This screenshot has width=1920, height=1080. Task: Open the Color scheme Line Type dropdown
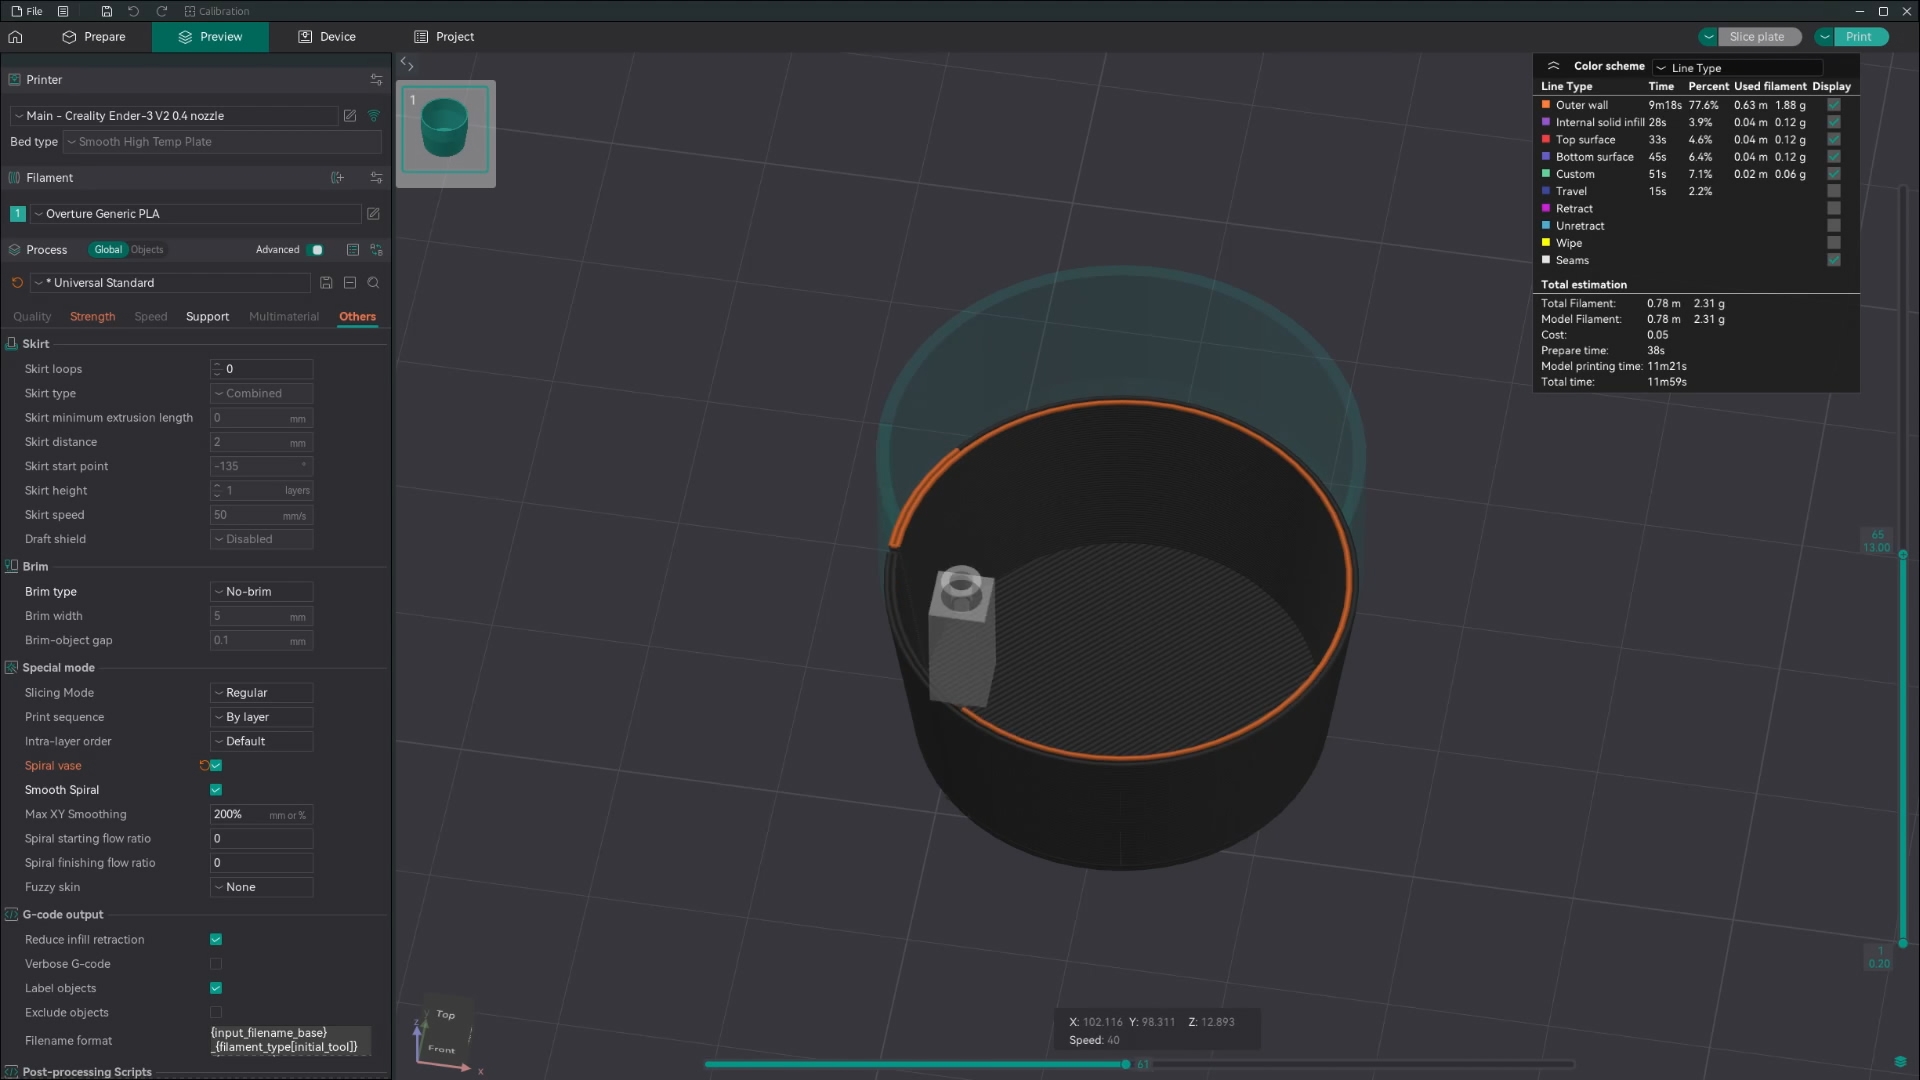coord(1738,68)
